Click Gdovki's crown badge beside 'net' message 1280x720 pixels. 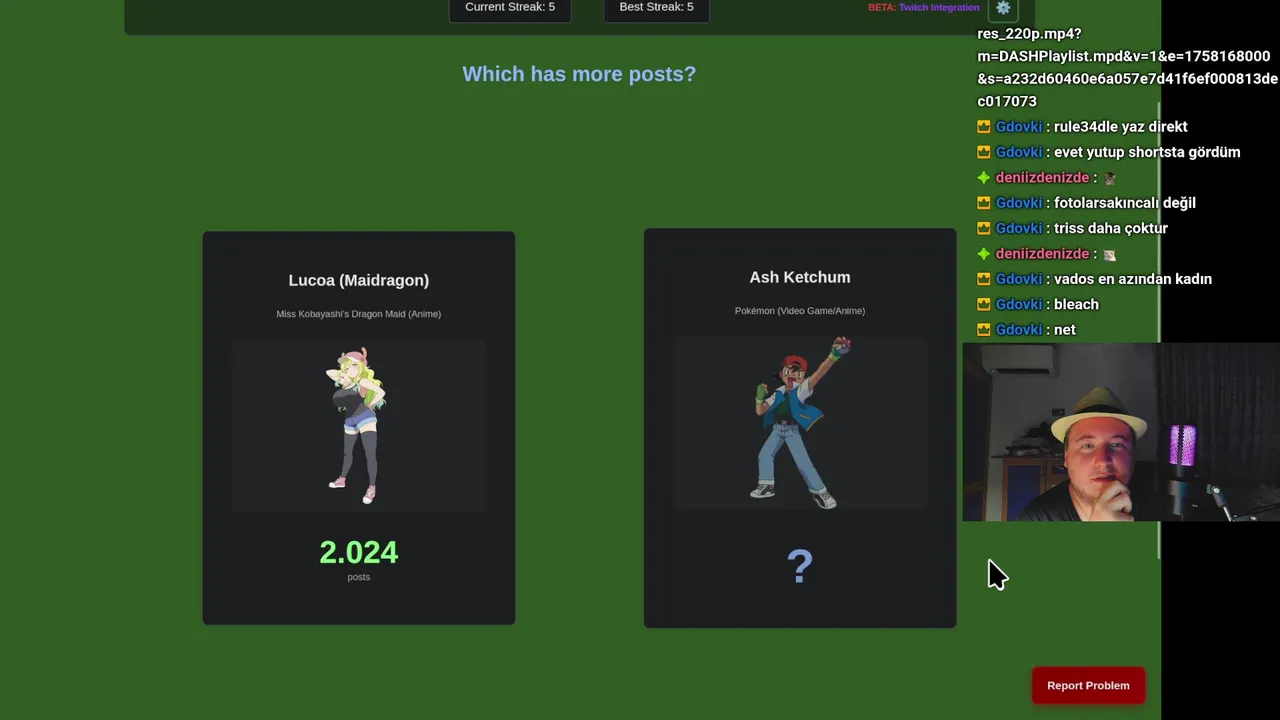pos(984,330)
